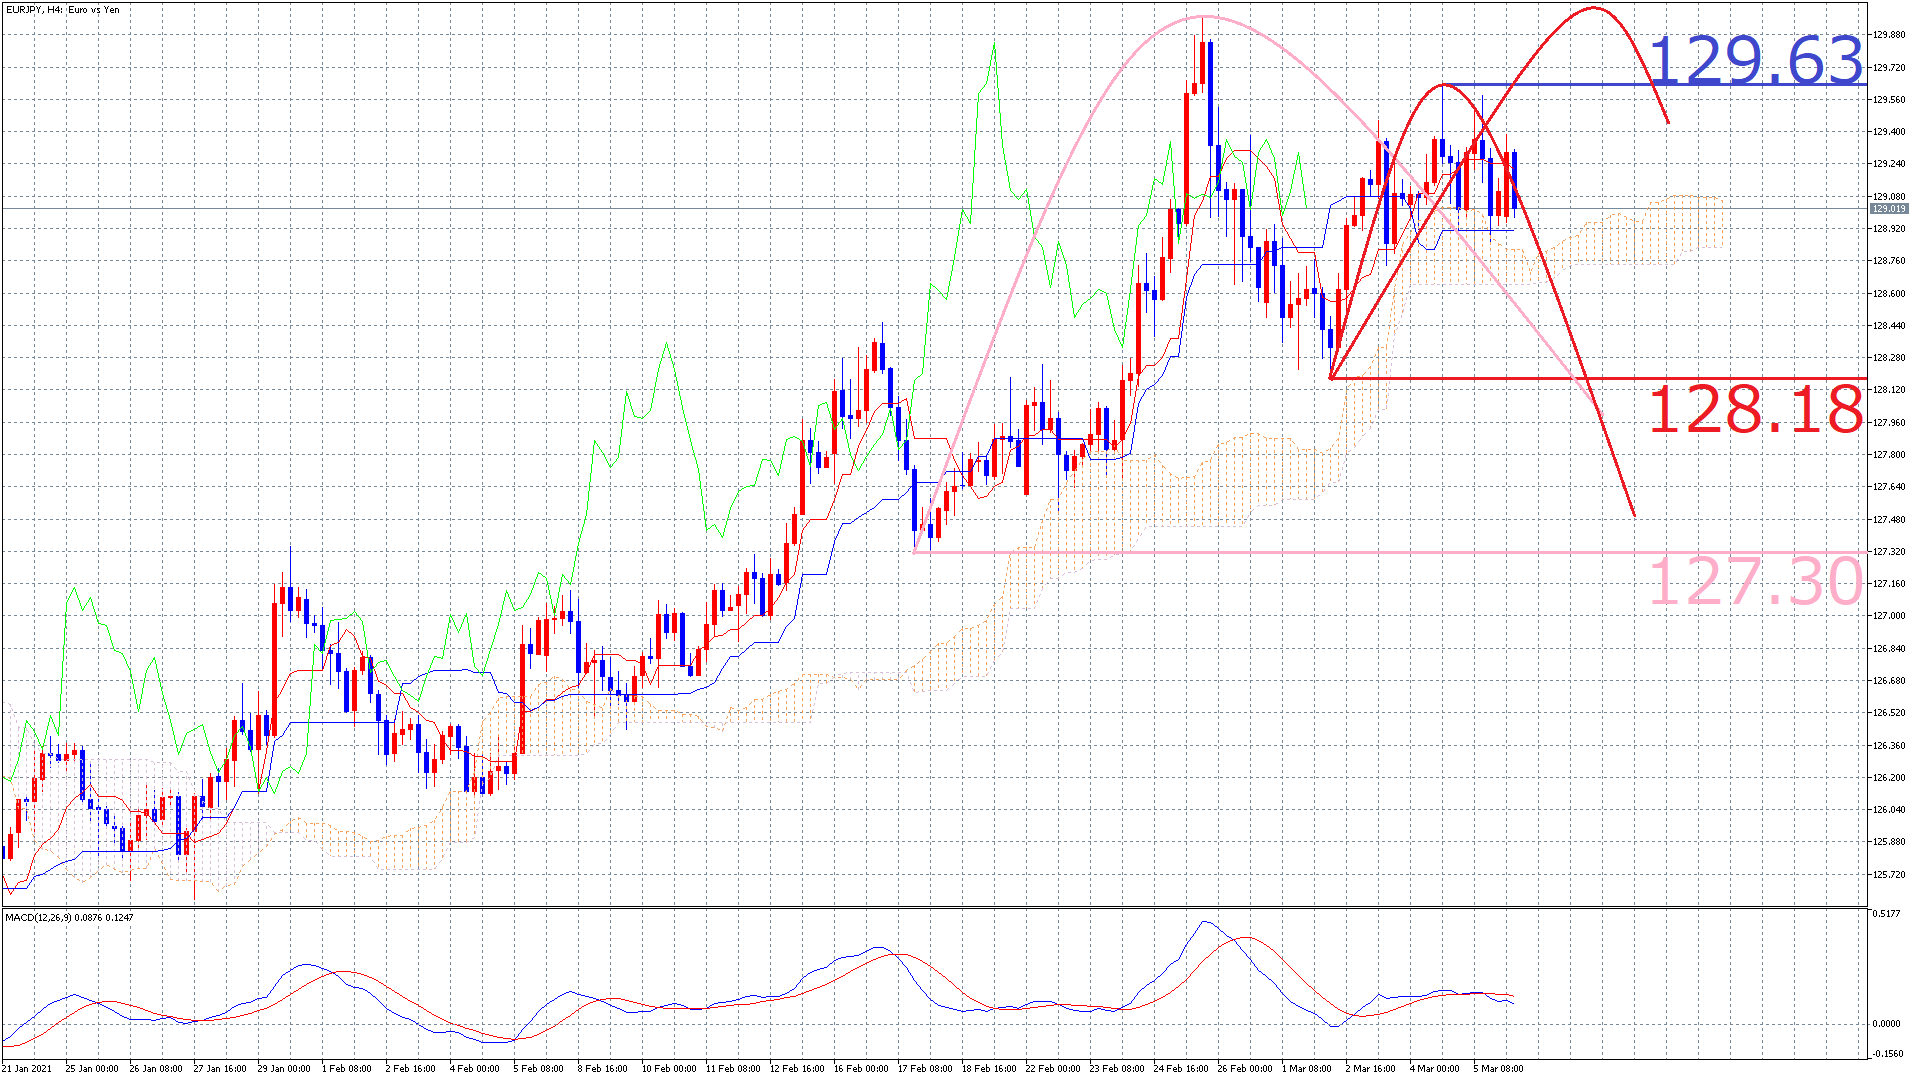Select the large red 128.18 price label
The height and width of the screenshot is (1080, 1920).
click(x=1755, y=410)
